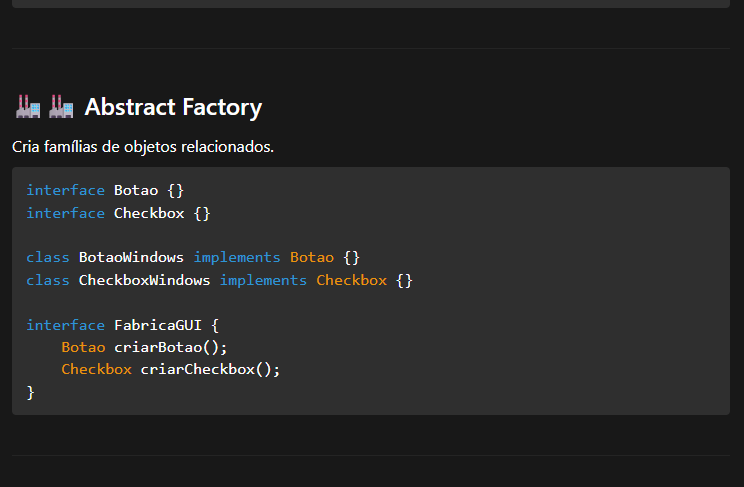Click the FabricaGUI interface name

pos(157,325)
